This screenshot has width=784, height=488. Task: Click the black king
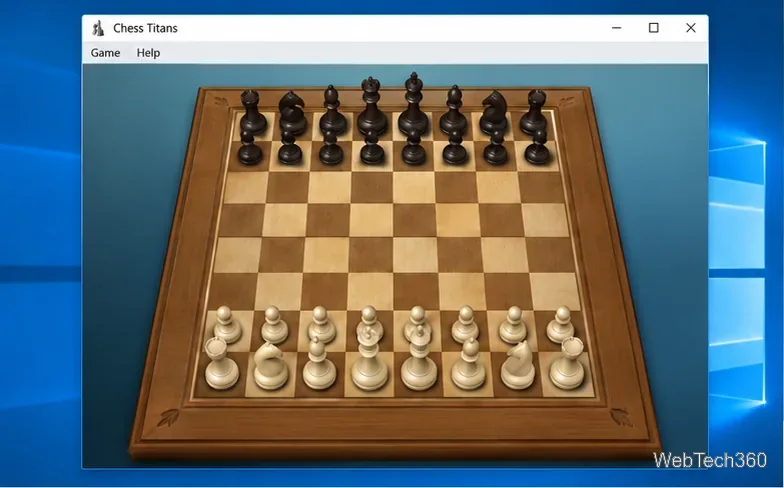[413, 105]
